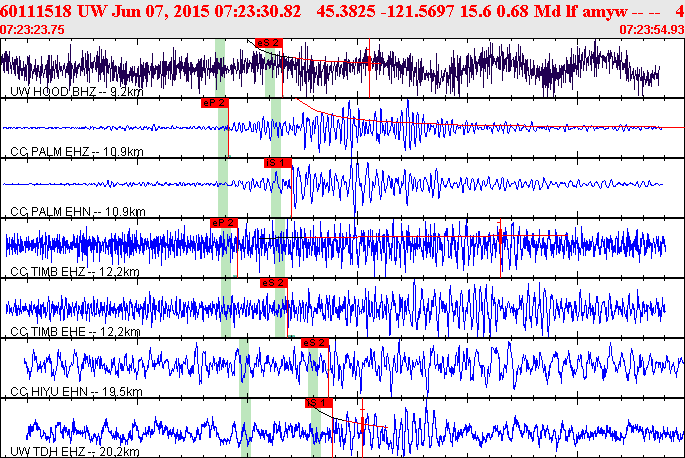Click the 'CC TIMB EHE -- 12.2km' station label

[75, 332]
